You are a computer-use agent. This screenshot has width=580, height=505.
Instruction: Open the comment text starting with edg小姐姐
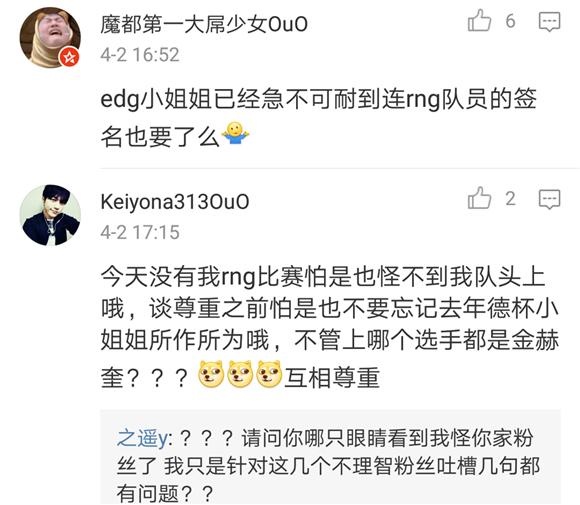tap(318, 118)
